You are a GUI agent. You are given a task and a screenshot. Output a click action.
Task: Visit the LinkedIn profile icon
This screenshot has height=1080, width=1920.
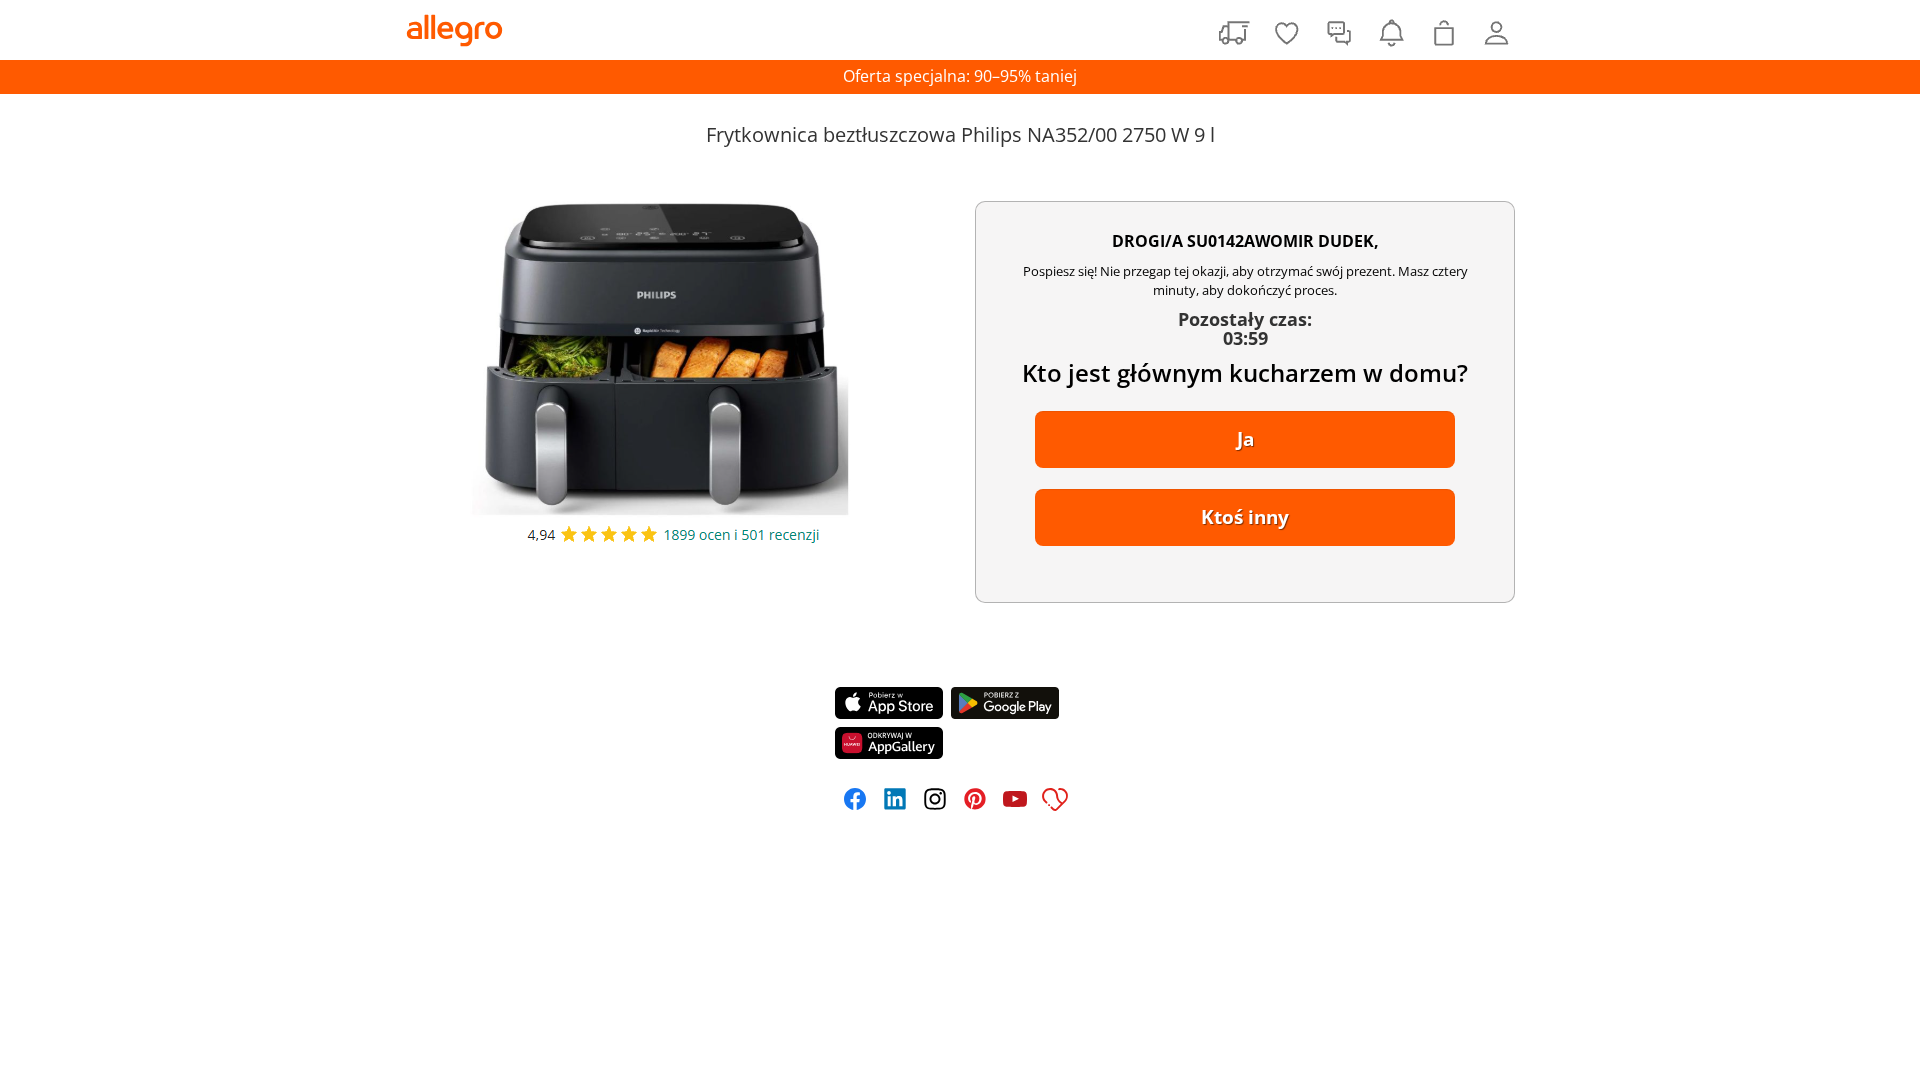pyautogui.click(x=895, y=799)
